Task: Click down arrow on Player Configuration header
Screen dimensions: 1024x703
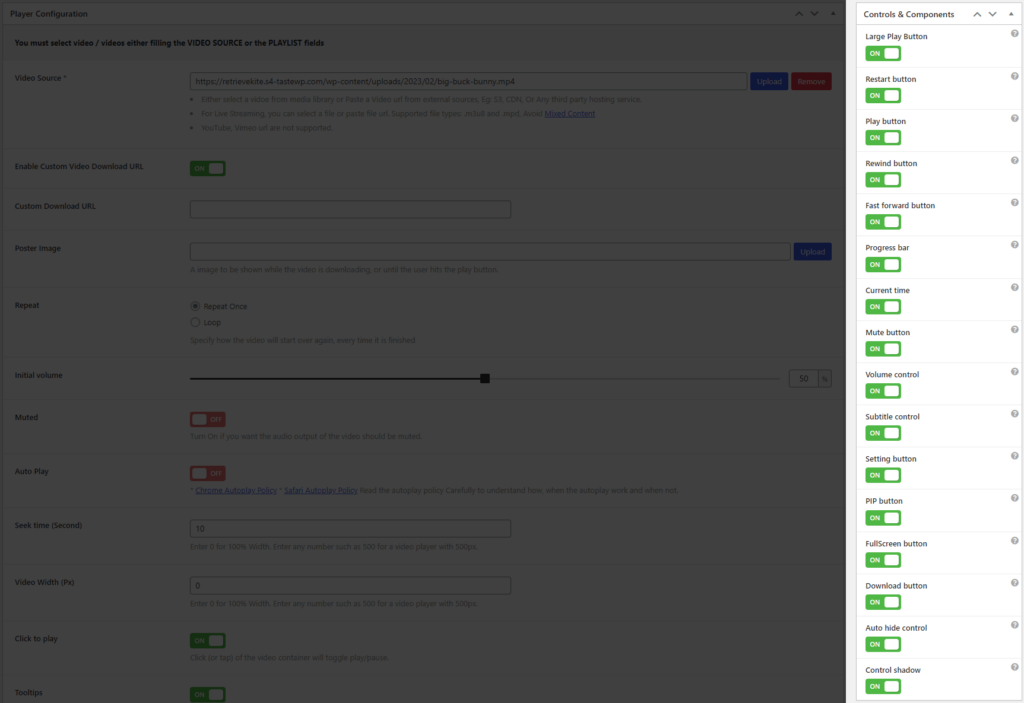Action: pos(814,14)
